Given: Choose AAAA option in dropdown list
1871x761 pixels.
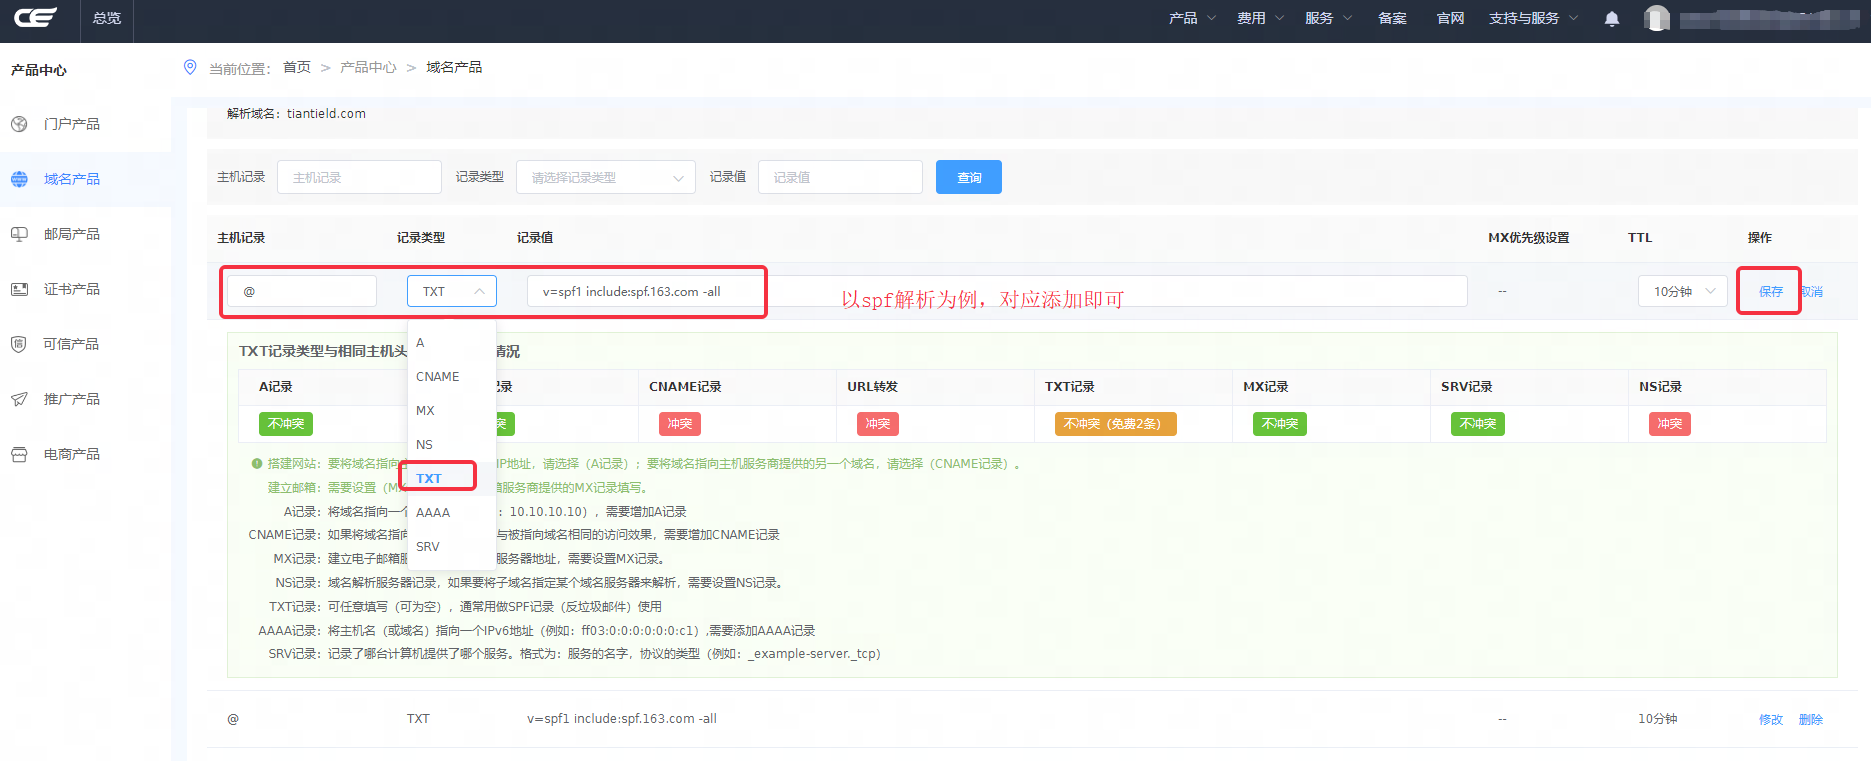Looking at the screenshot, I should coord(433,513).
